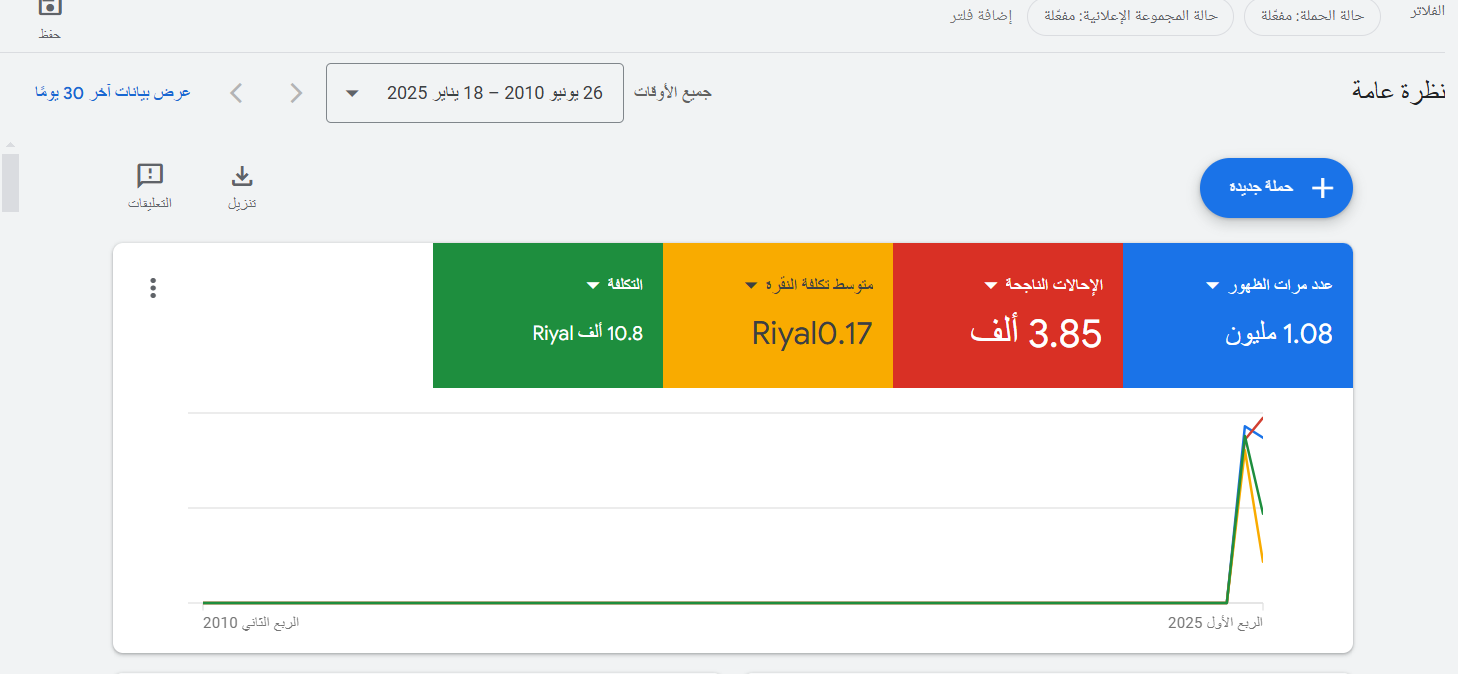The width and height of the screenshot is (1458, 674).
Task: Click the عرض بيانات آخر 30 يومًا link
Action: [x=113, y=92]
